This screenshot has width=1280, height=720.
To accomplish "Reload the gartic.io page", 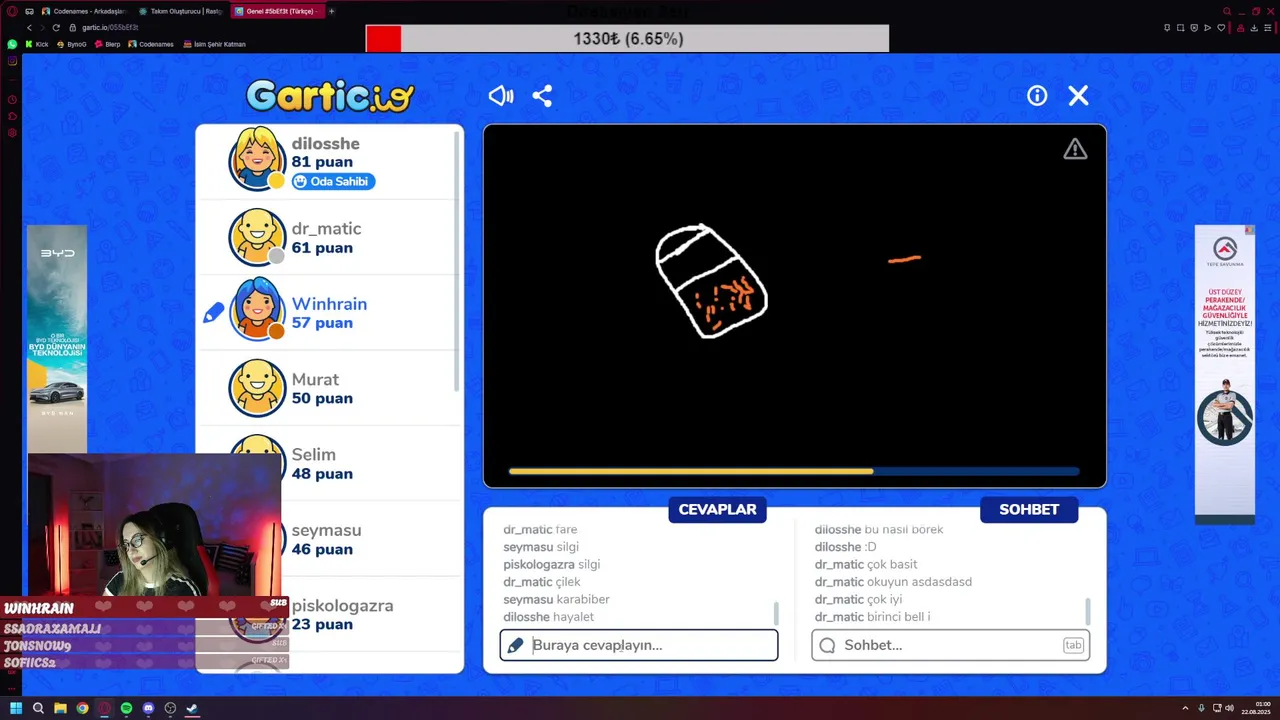I will click(56, 28).
